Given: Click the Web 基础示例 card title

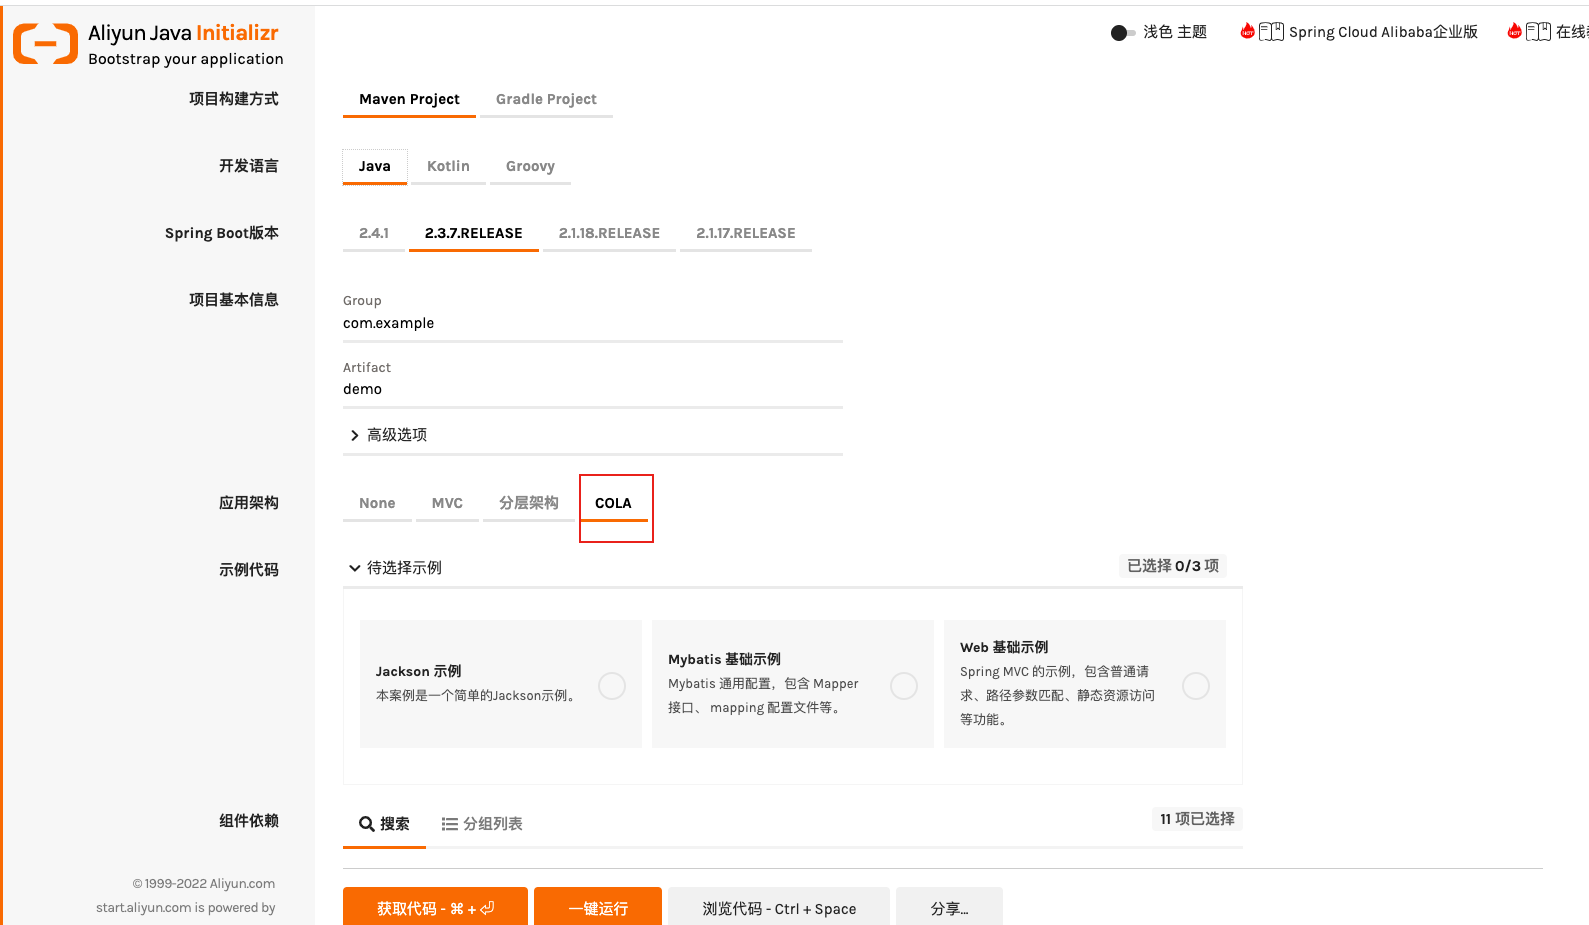Looking at the screenshot, I should tap(1004, 647).
